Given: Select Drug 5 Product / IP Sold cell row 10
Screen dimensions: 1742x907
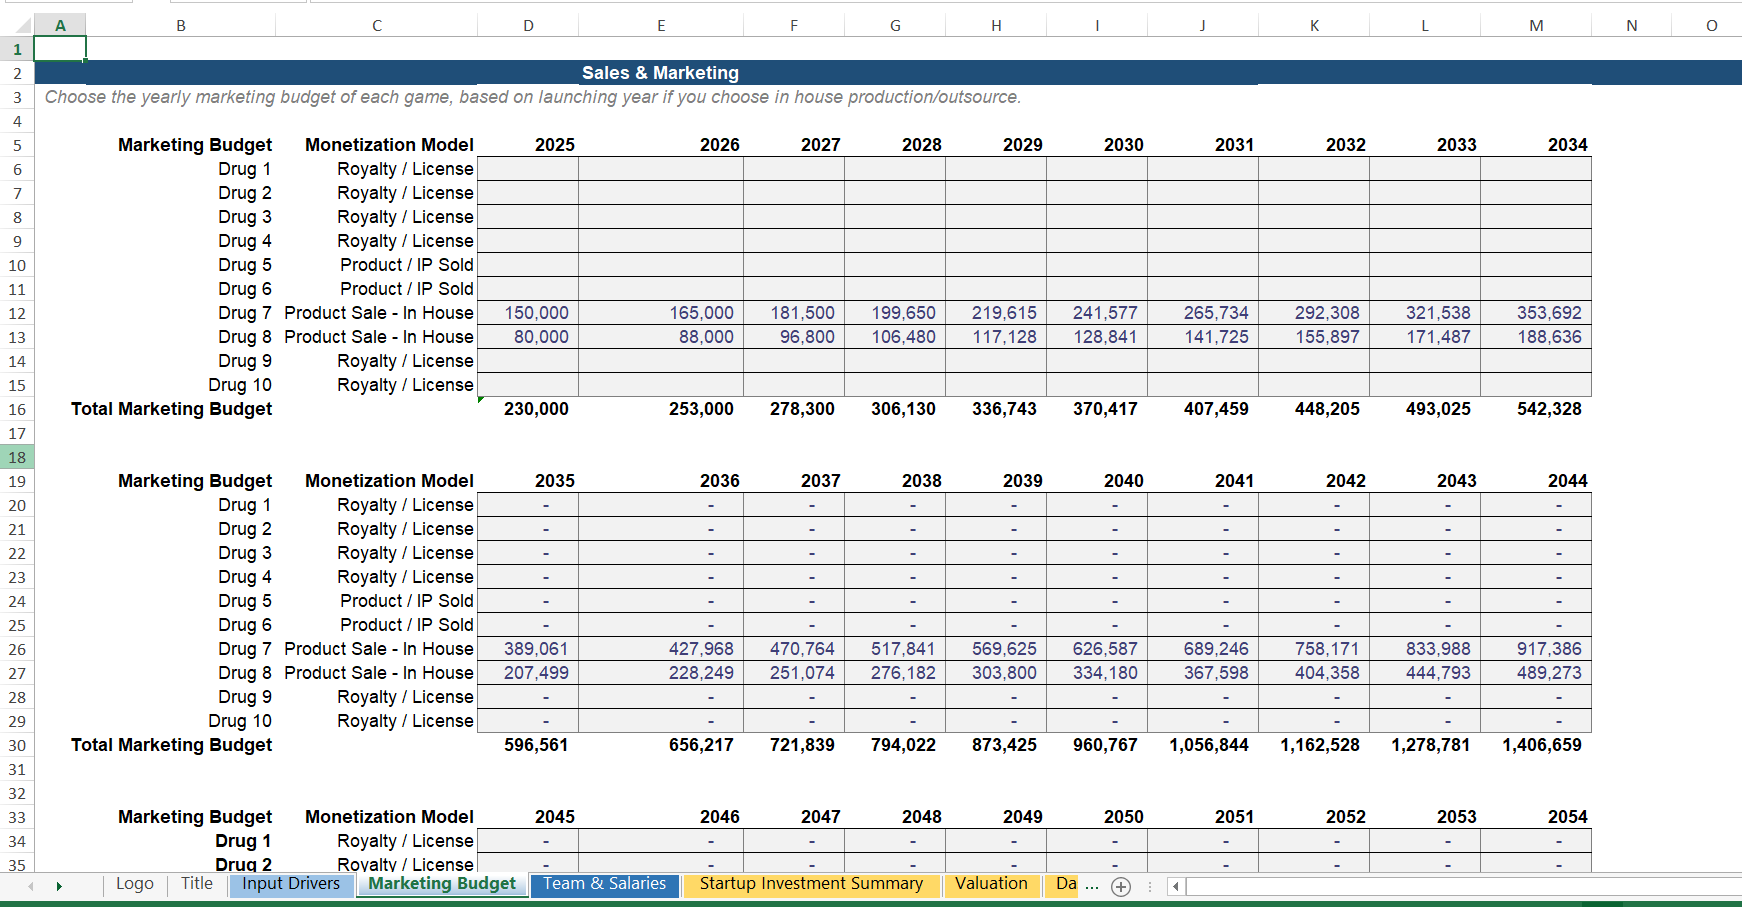Looking at the screenshot, I should (x=377, y=265).
